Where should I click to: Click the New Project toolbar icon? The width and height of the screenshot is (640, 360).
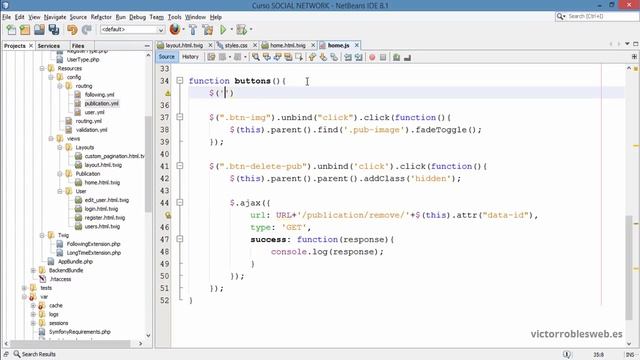pyautogui.click(x=25, y=29)
